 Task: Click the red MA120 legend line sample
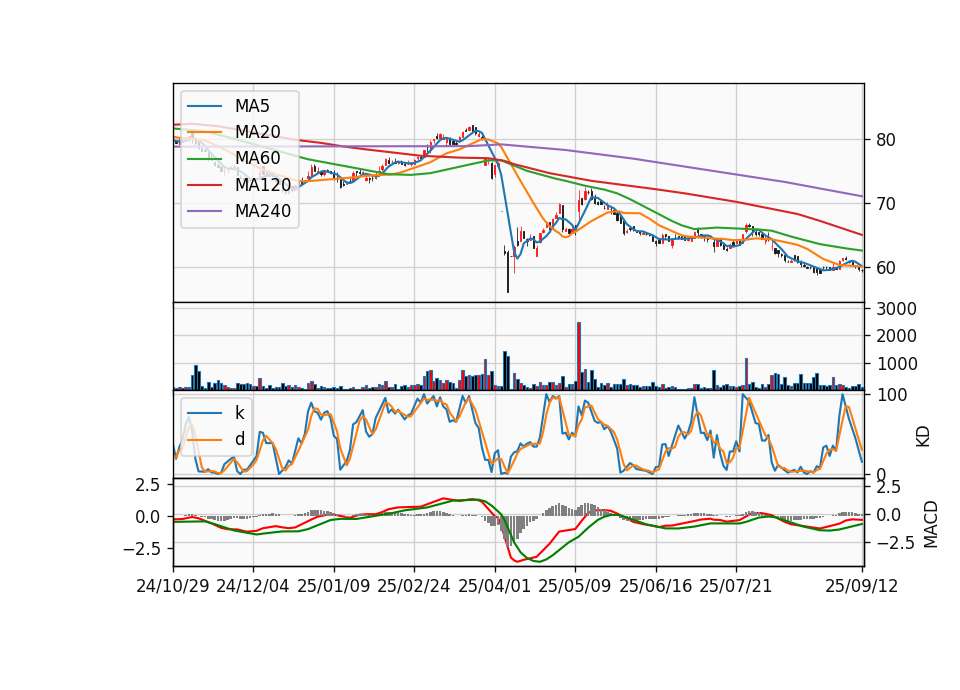pyautogui.click(x=204, y=185)
